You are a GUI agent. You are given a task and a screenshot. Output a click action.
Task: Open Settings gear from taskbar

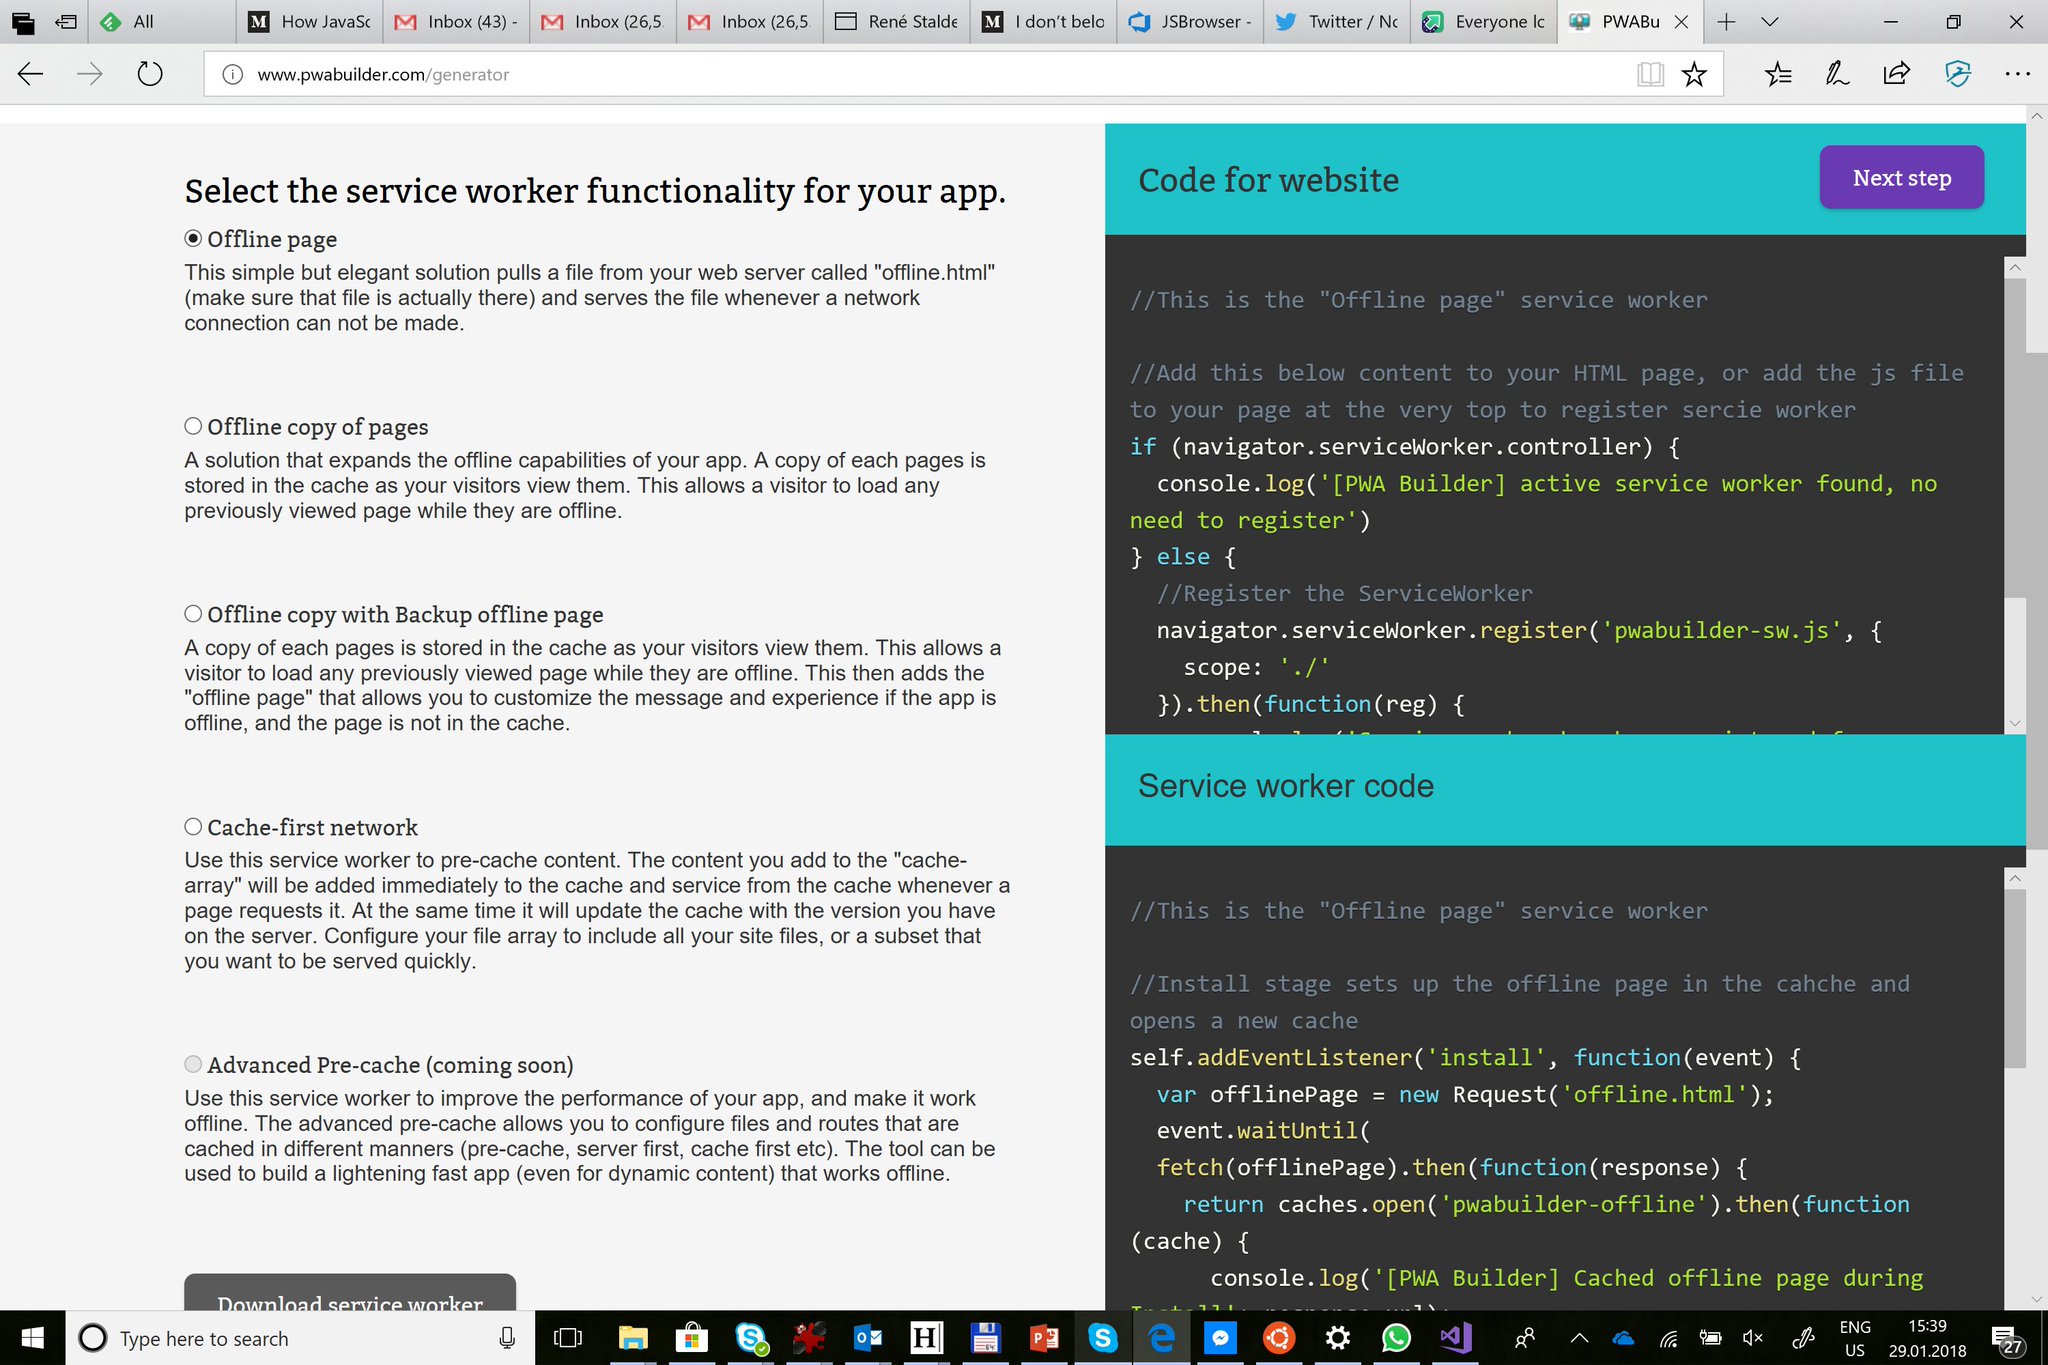click(x=1338, y=1338)
